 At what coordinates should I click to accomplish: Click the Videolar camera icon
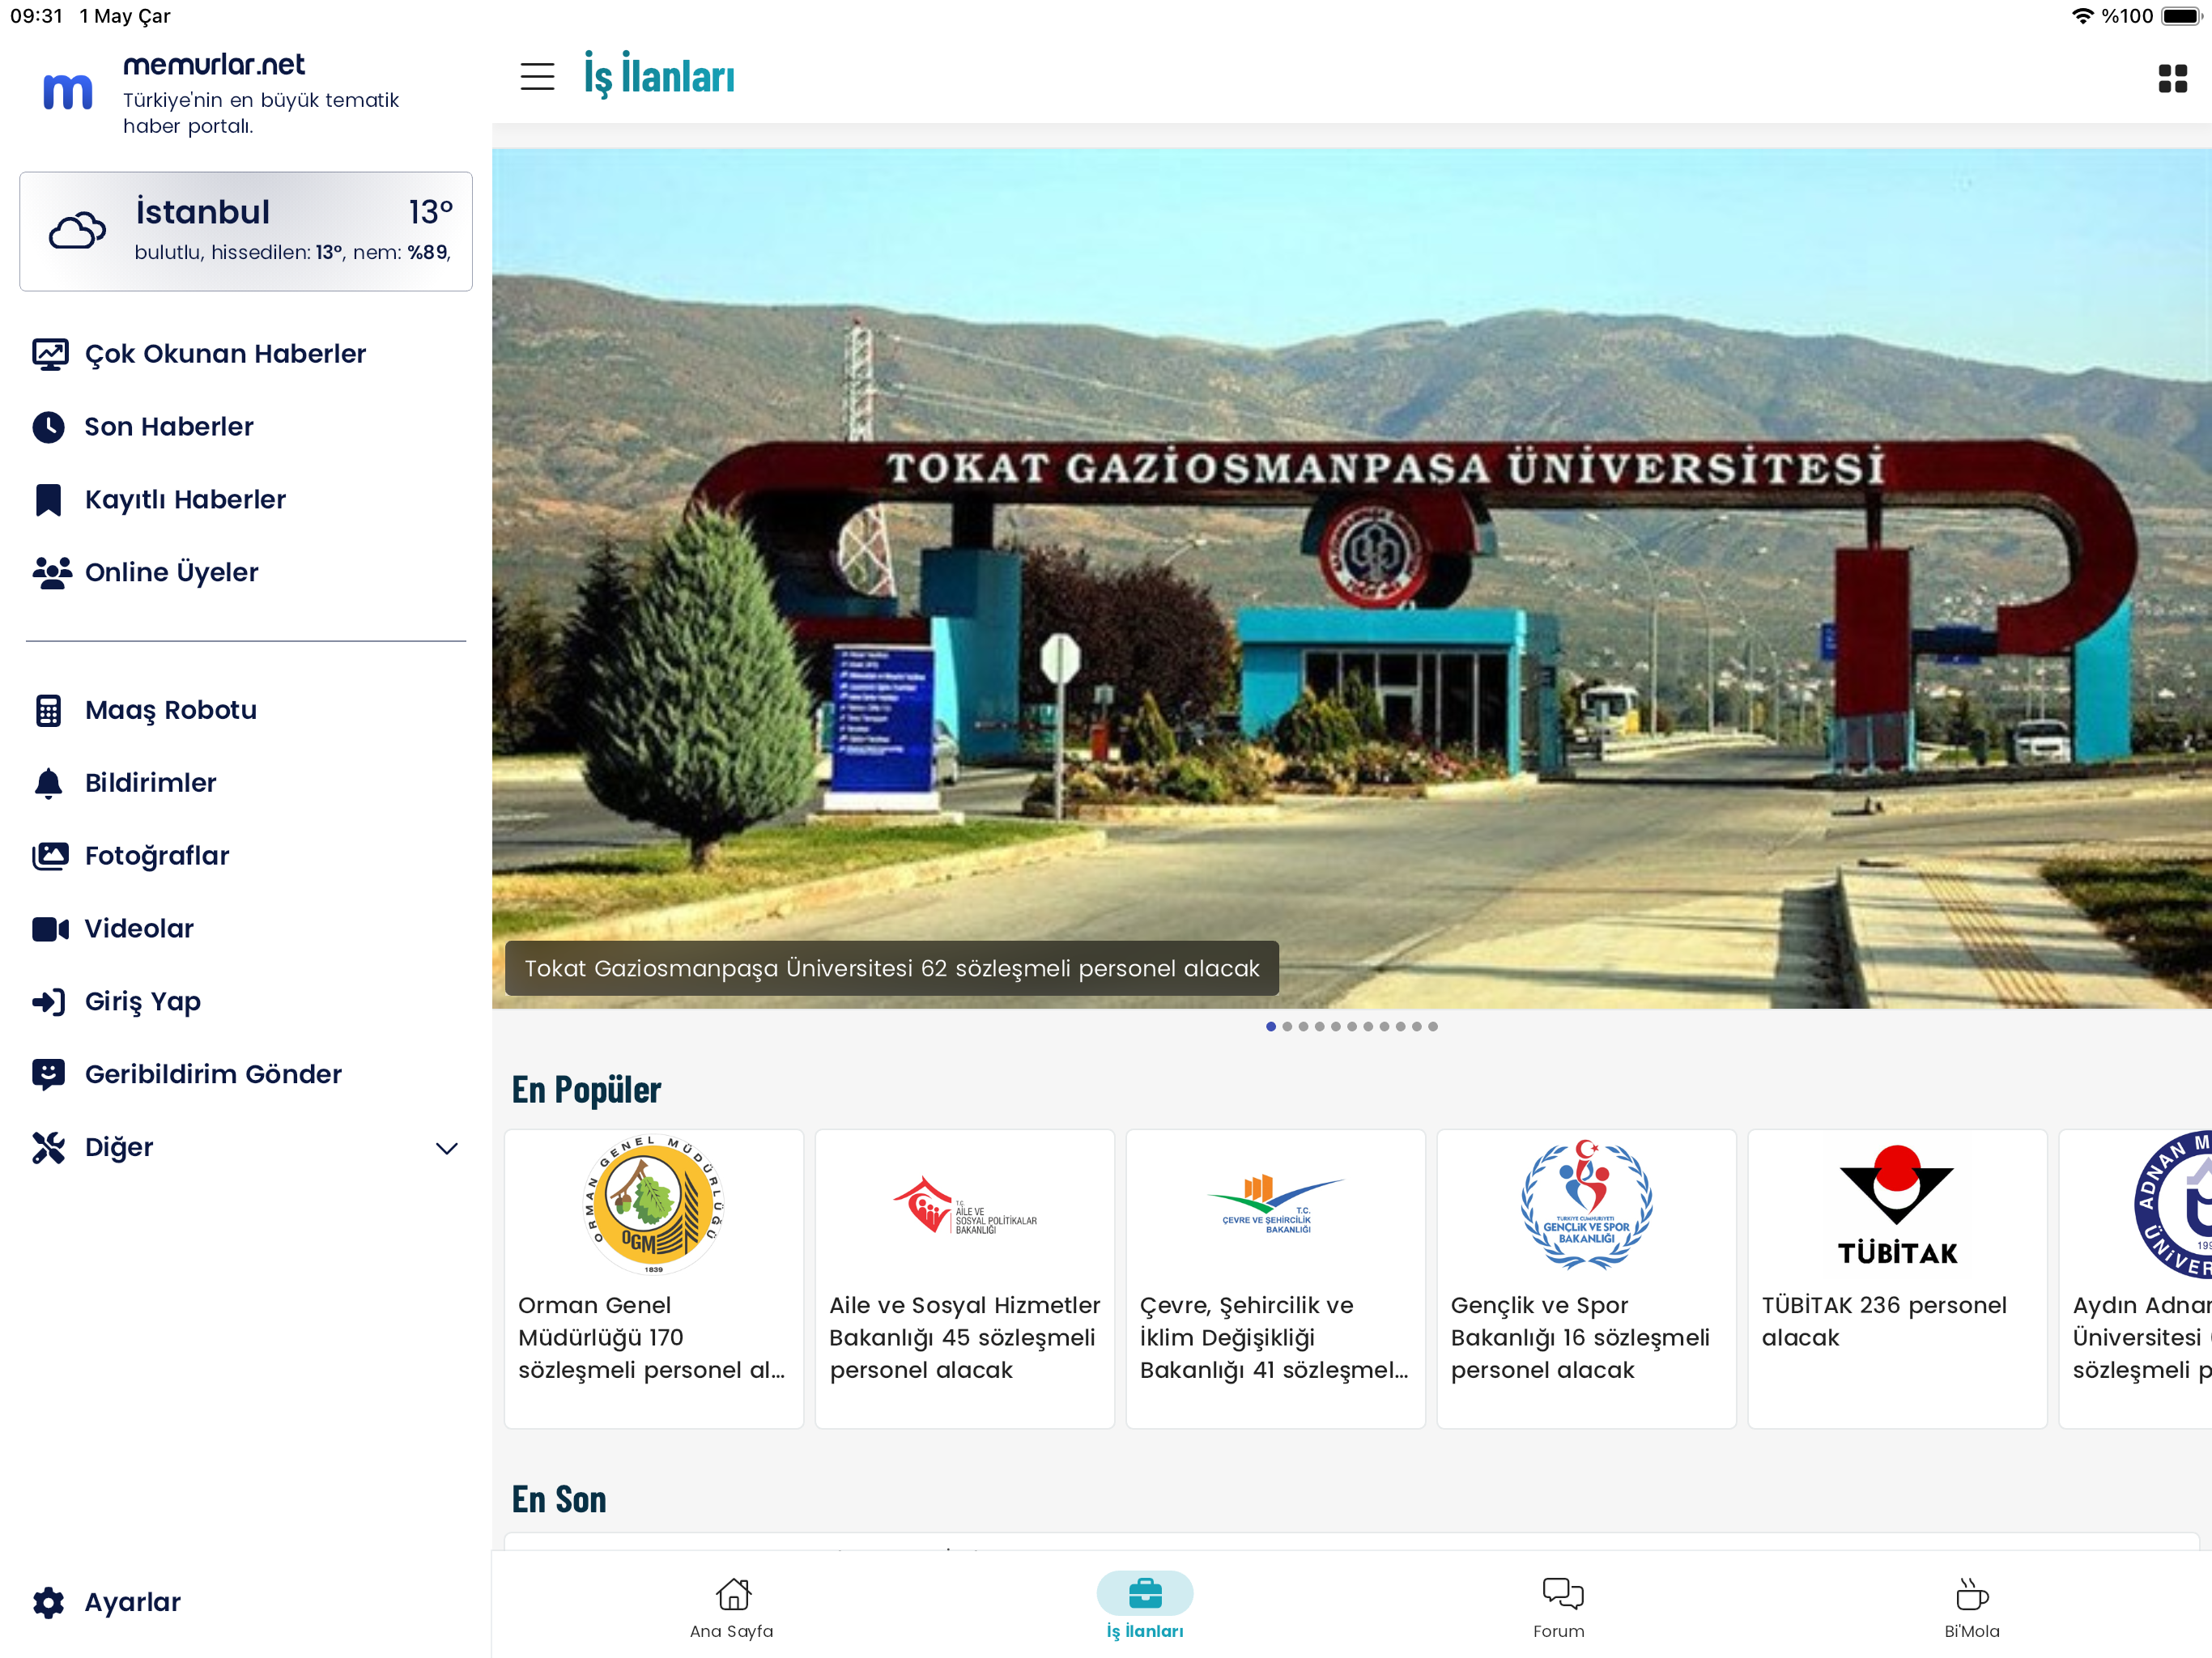tap(50, 929)
